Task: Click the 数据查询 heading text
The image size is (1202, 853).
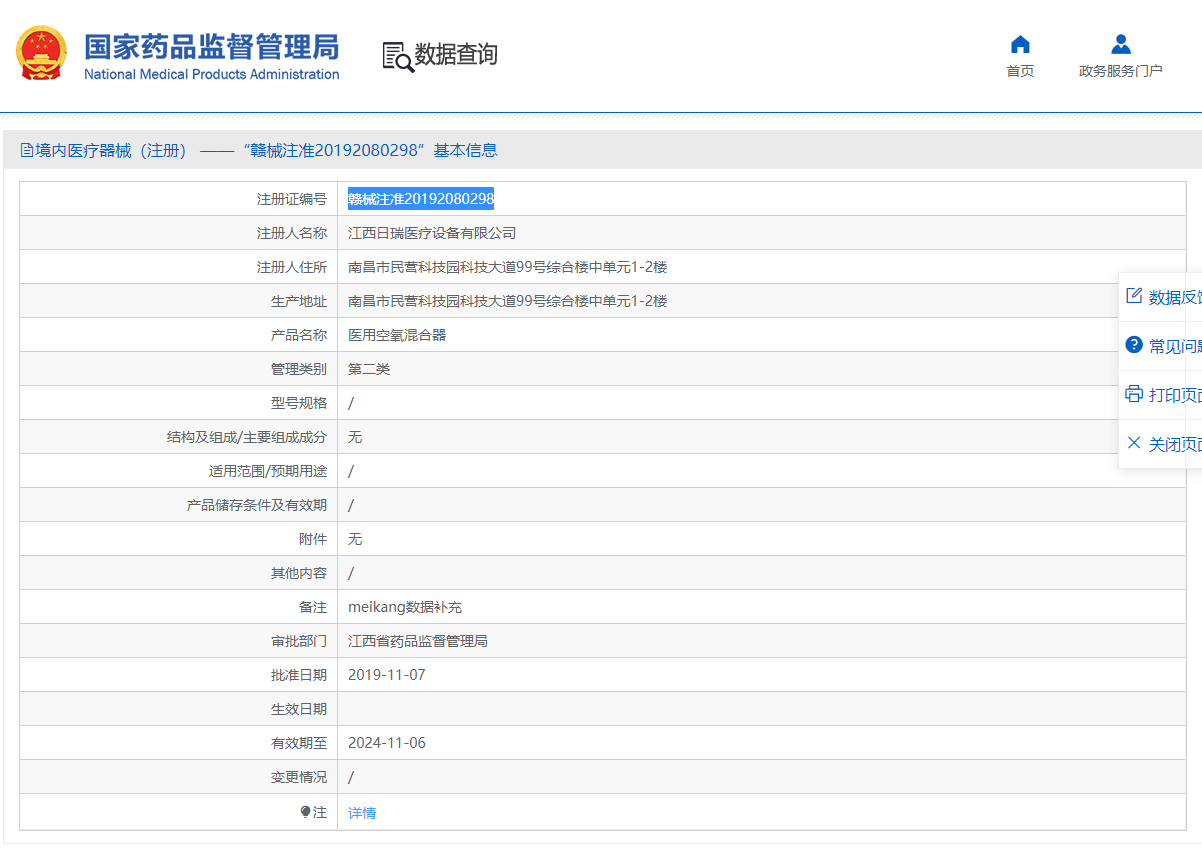Action: click(456, 54)
